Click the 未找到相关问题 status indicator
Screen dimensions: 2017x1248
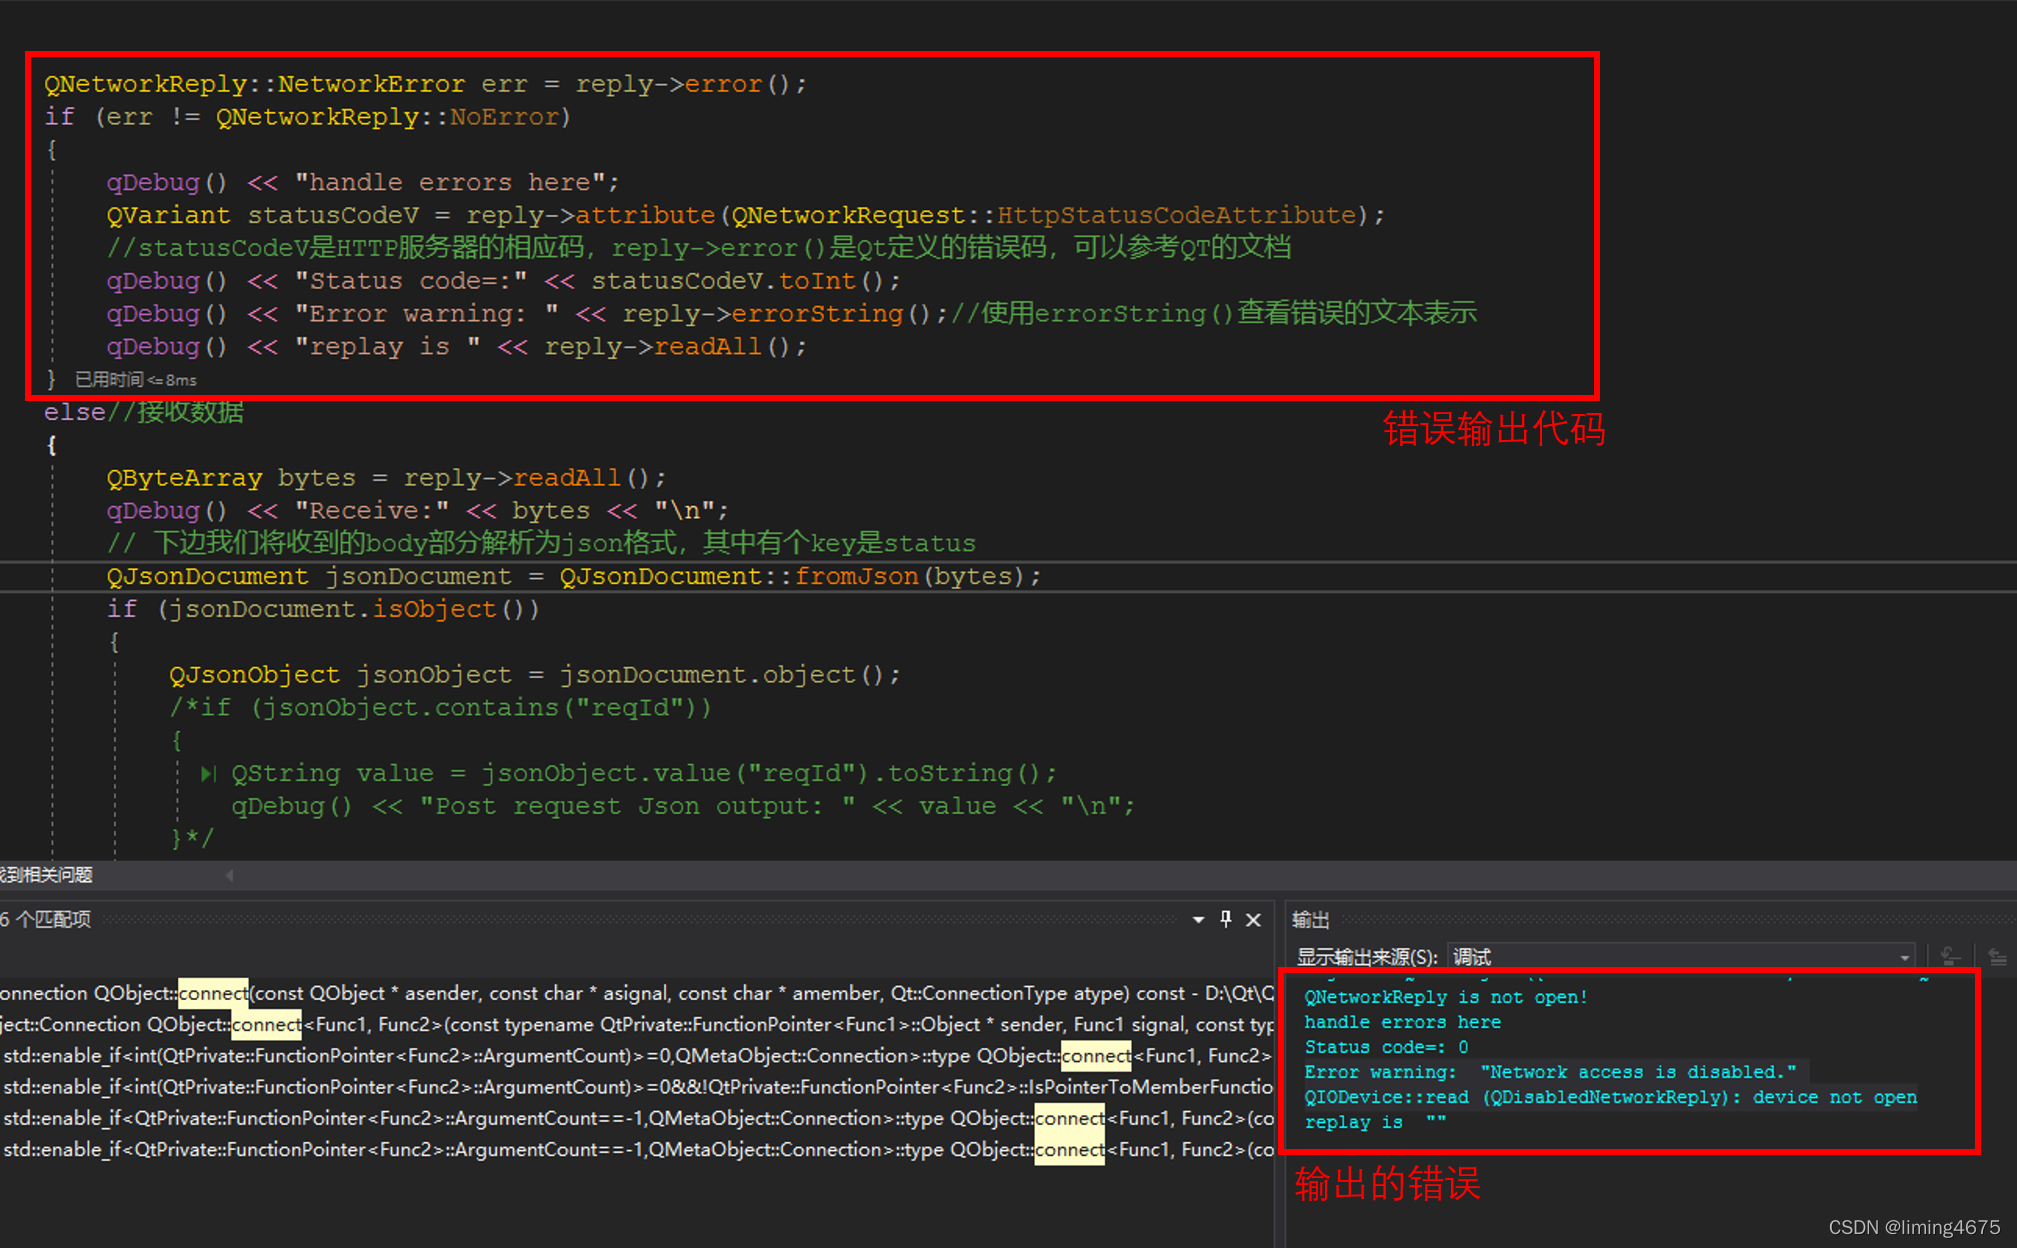tap(45, 875)
